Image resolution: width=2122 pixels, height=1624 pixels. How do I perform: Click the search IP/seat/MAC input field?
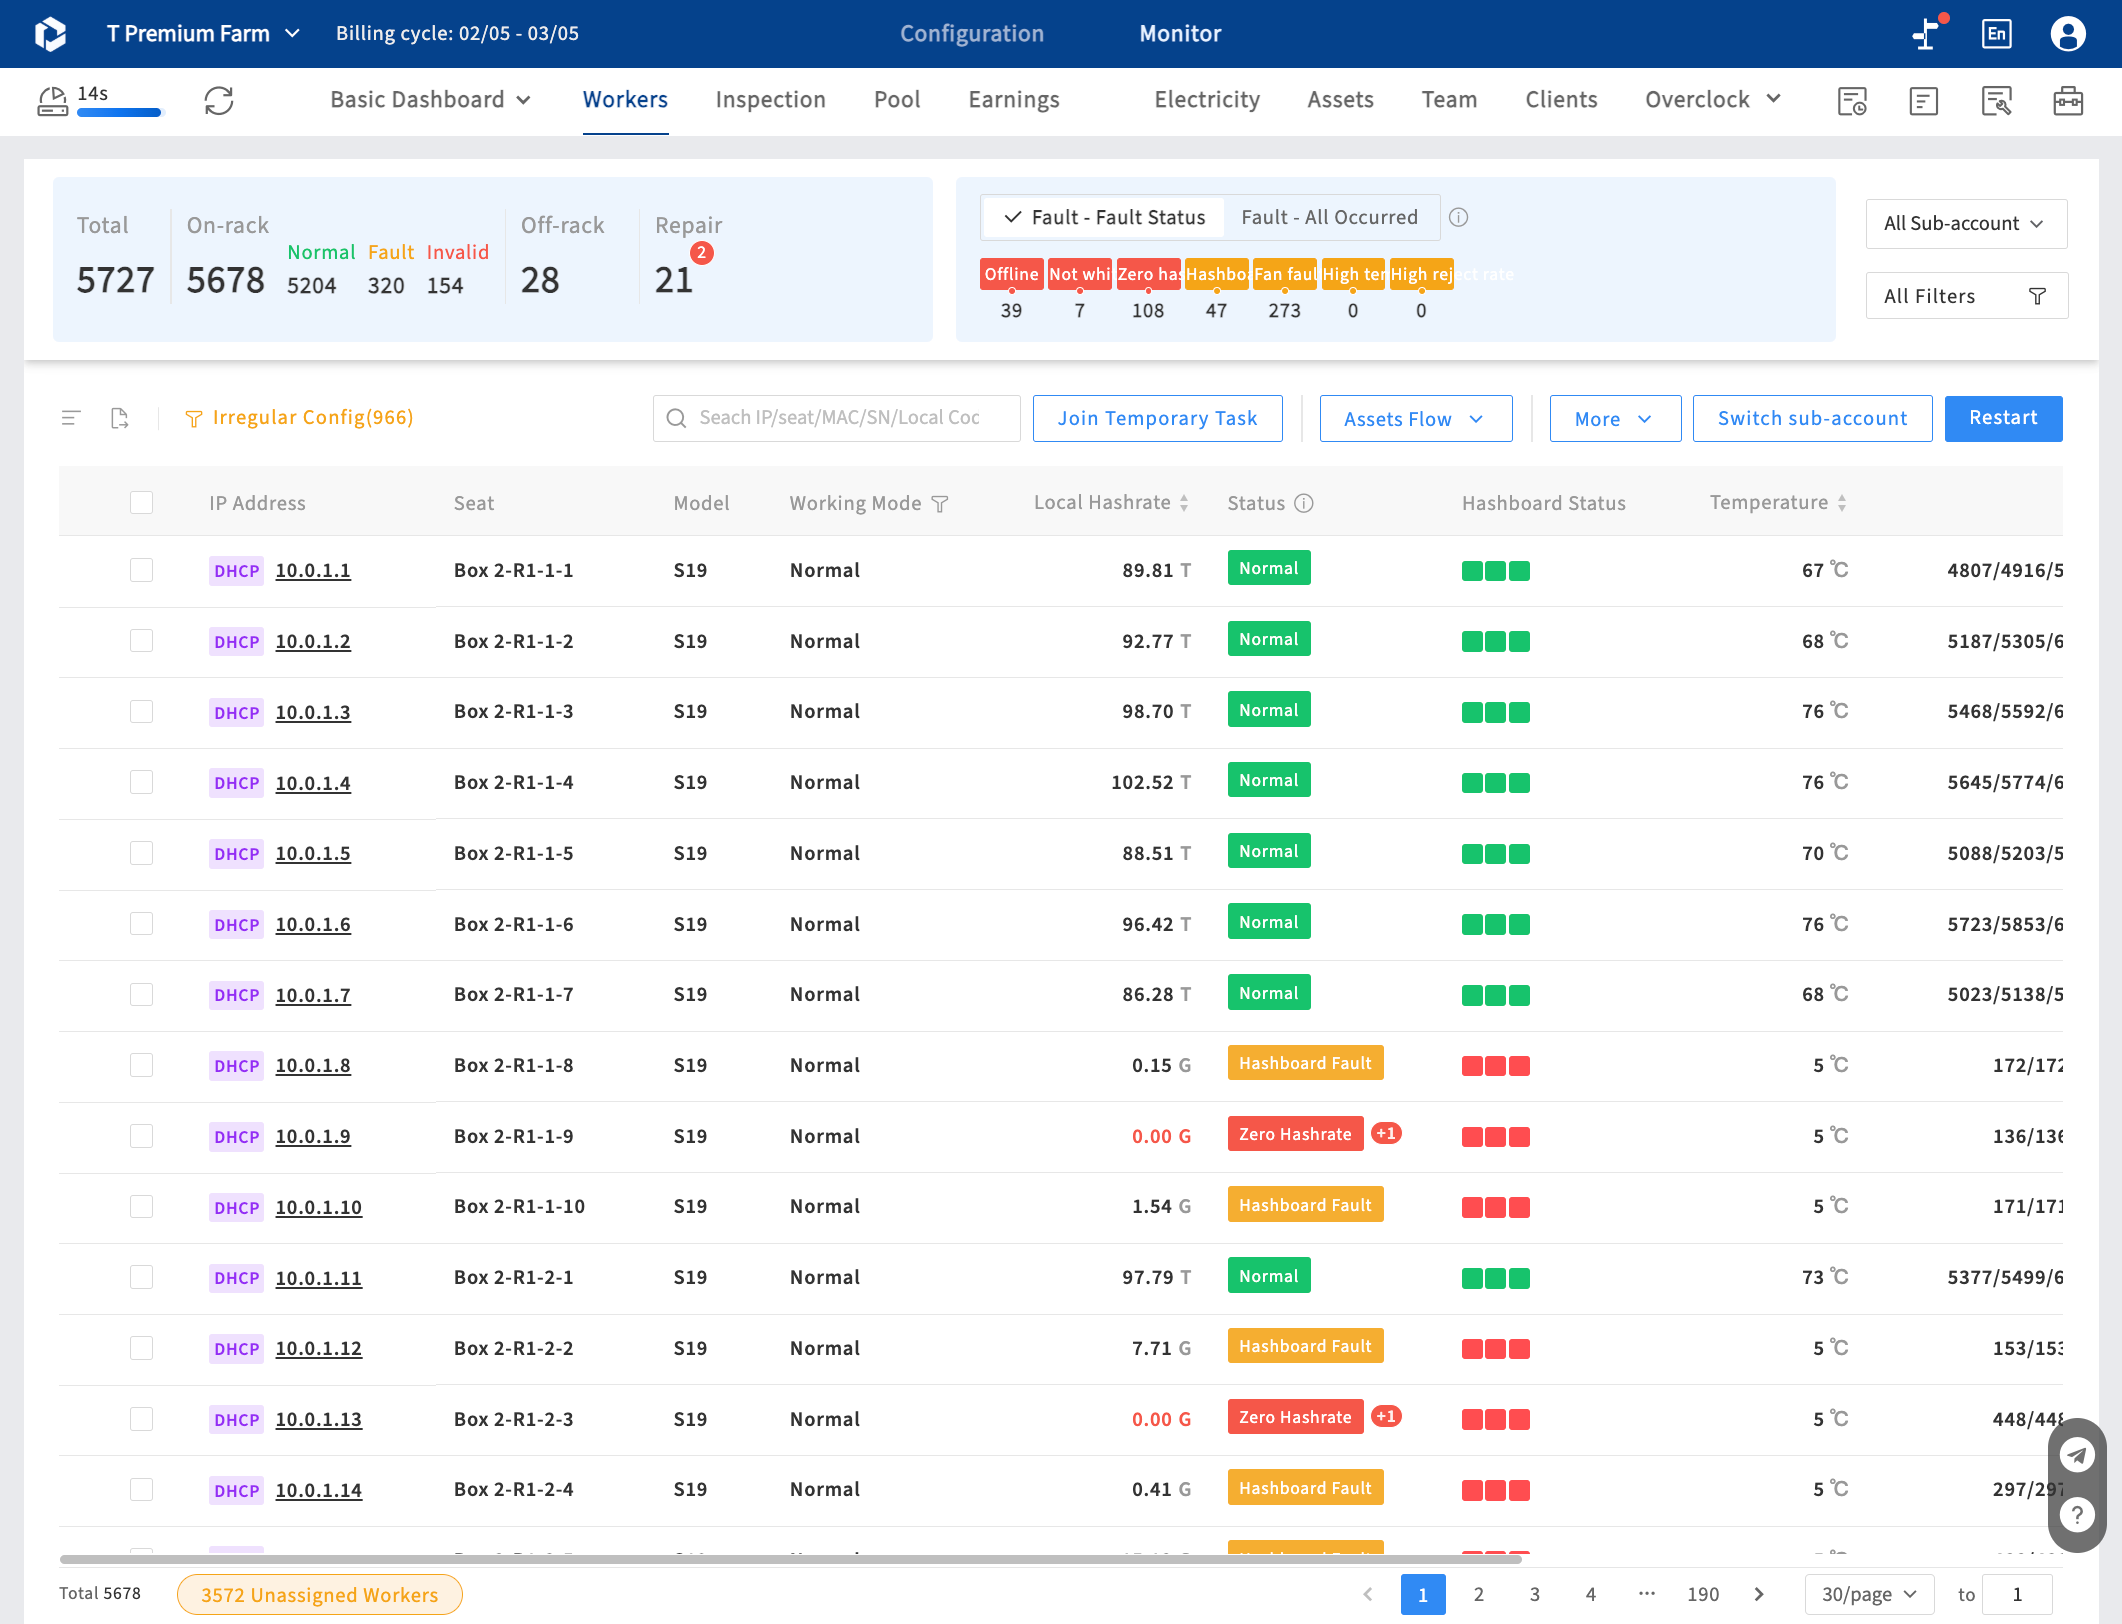[836, 418]
